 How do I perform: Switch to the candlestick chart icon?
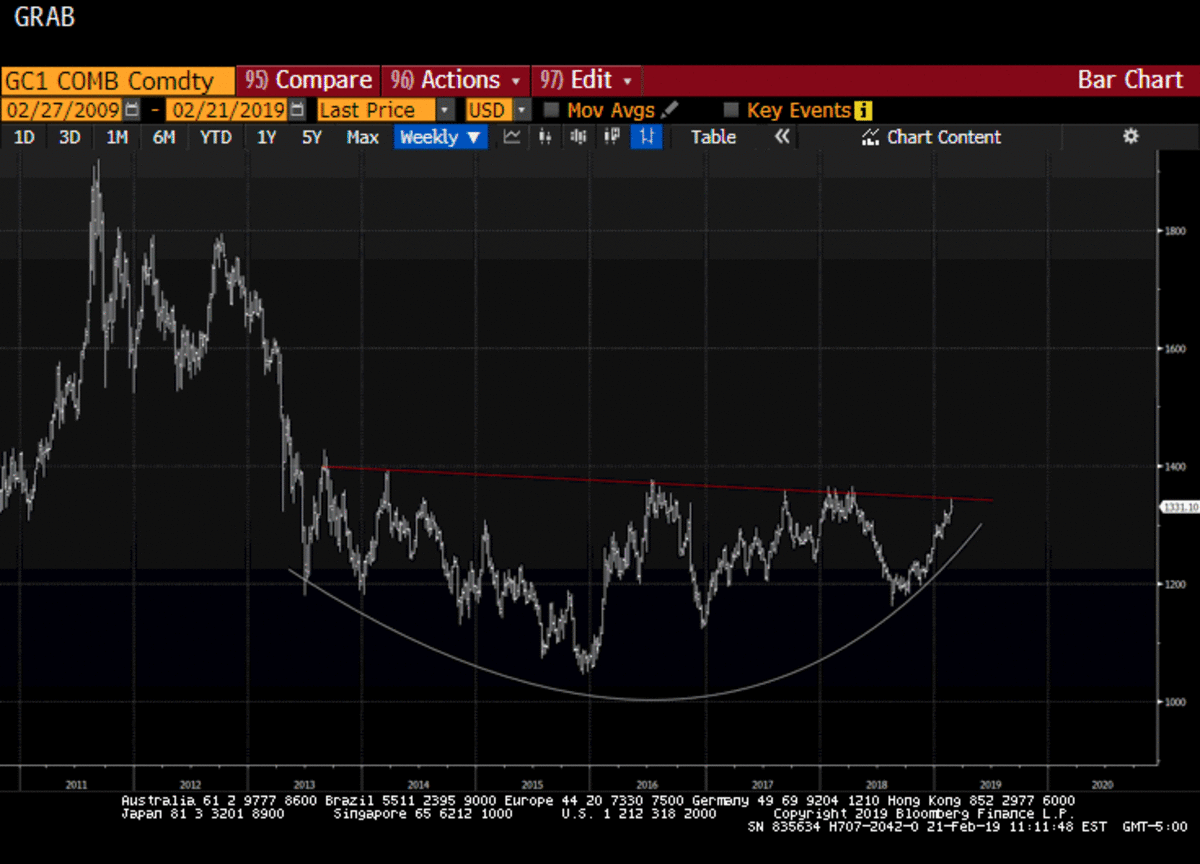click(545, 137)
